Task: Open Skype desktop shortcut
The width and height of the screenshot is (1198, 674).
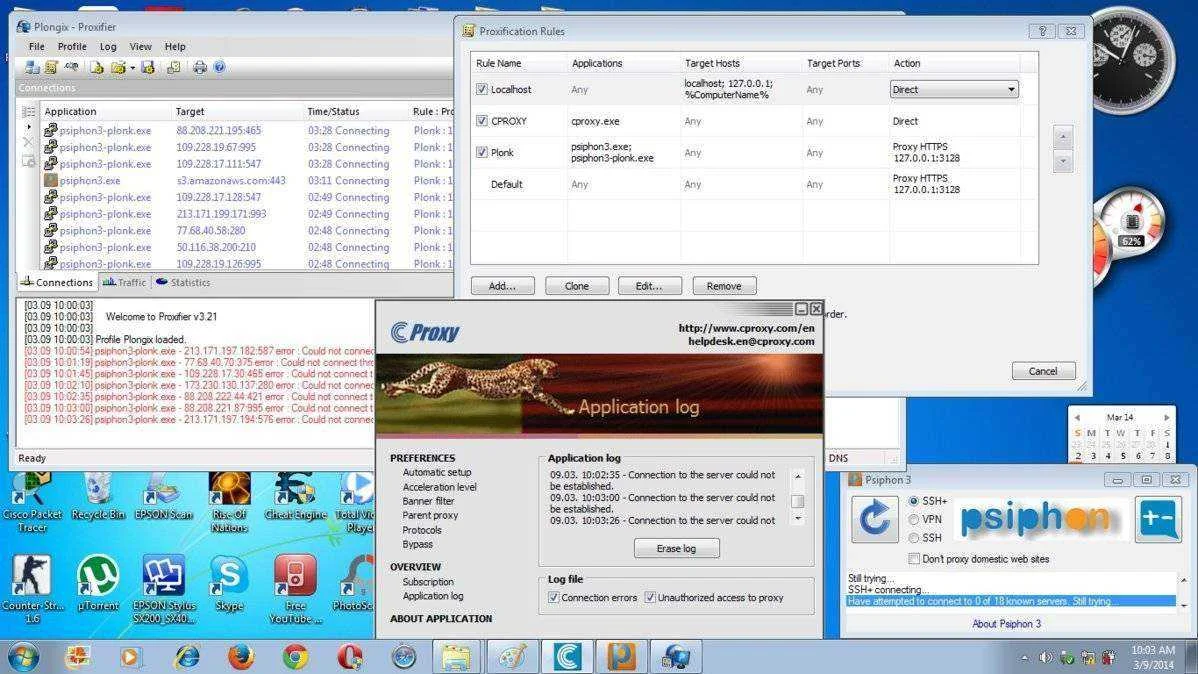Action: click(228, 583)
